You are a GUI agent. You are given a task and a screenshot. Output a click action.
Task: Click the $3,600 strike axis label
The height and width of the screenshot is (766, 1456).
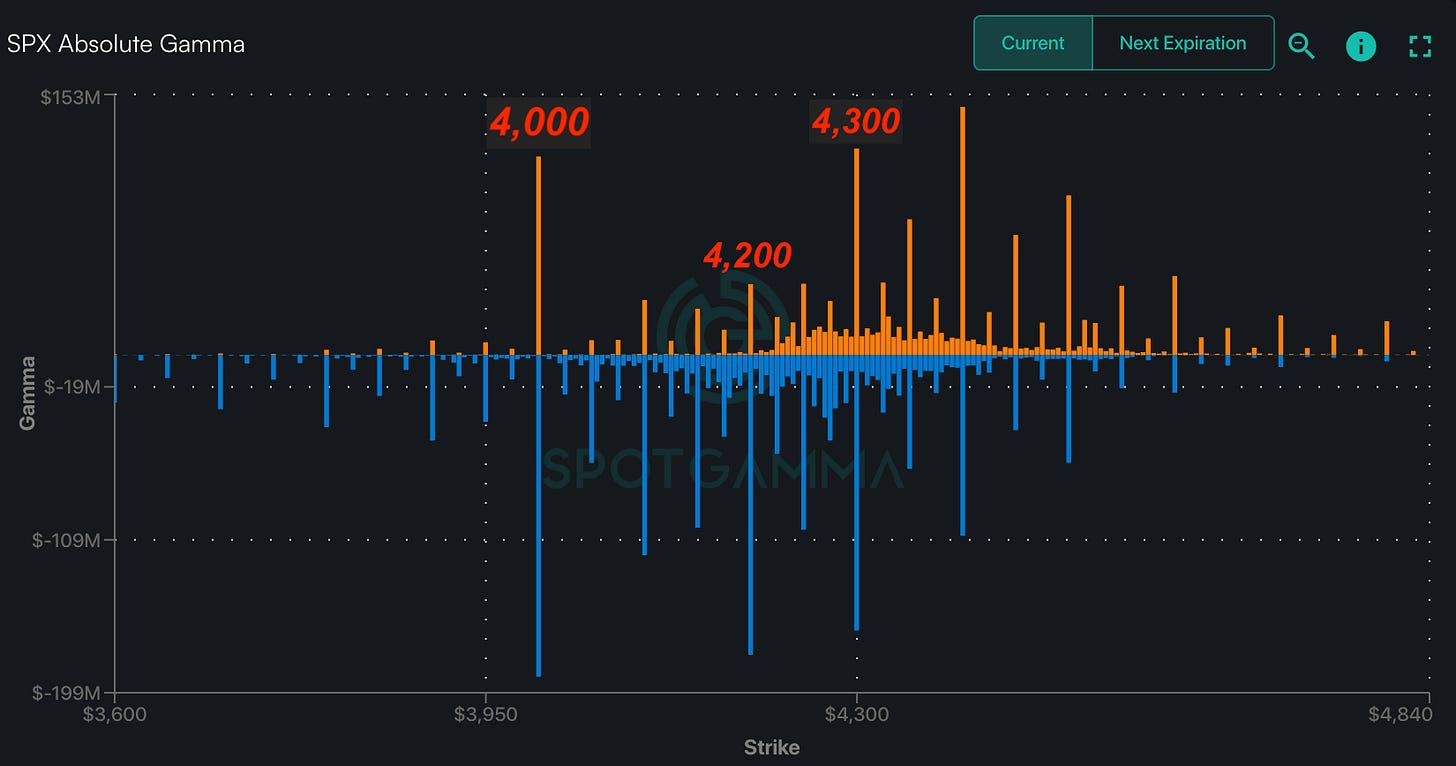coord(116,715)
